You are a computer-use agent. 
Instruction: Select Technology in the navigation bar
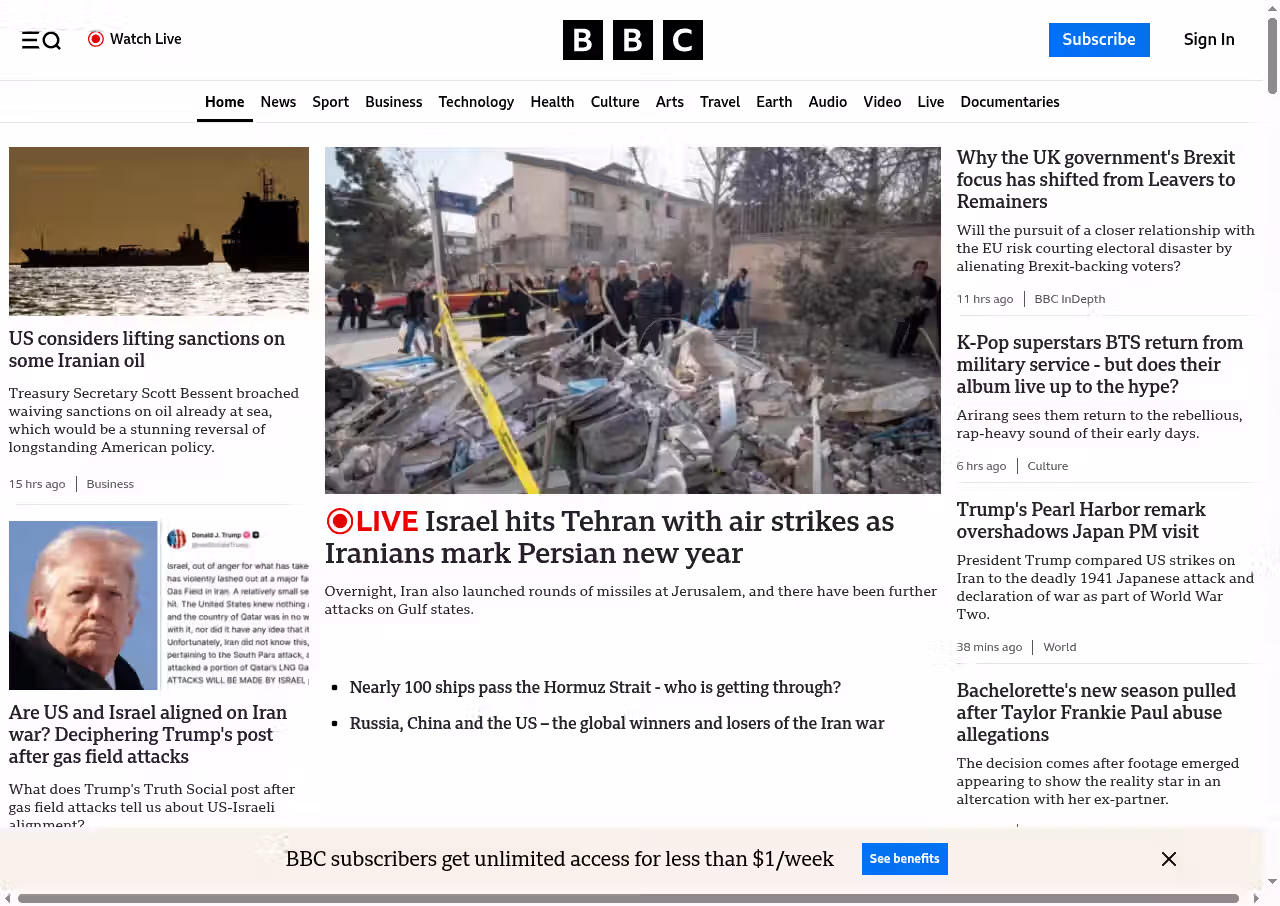click(x=476, y=102)
